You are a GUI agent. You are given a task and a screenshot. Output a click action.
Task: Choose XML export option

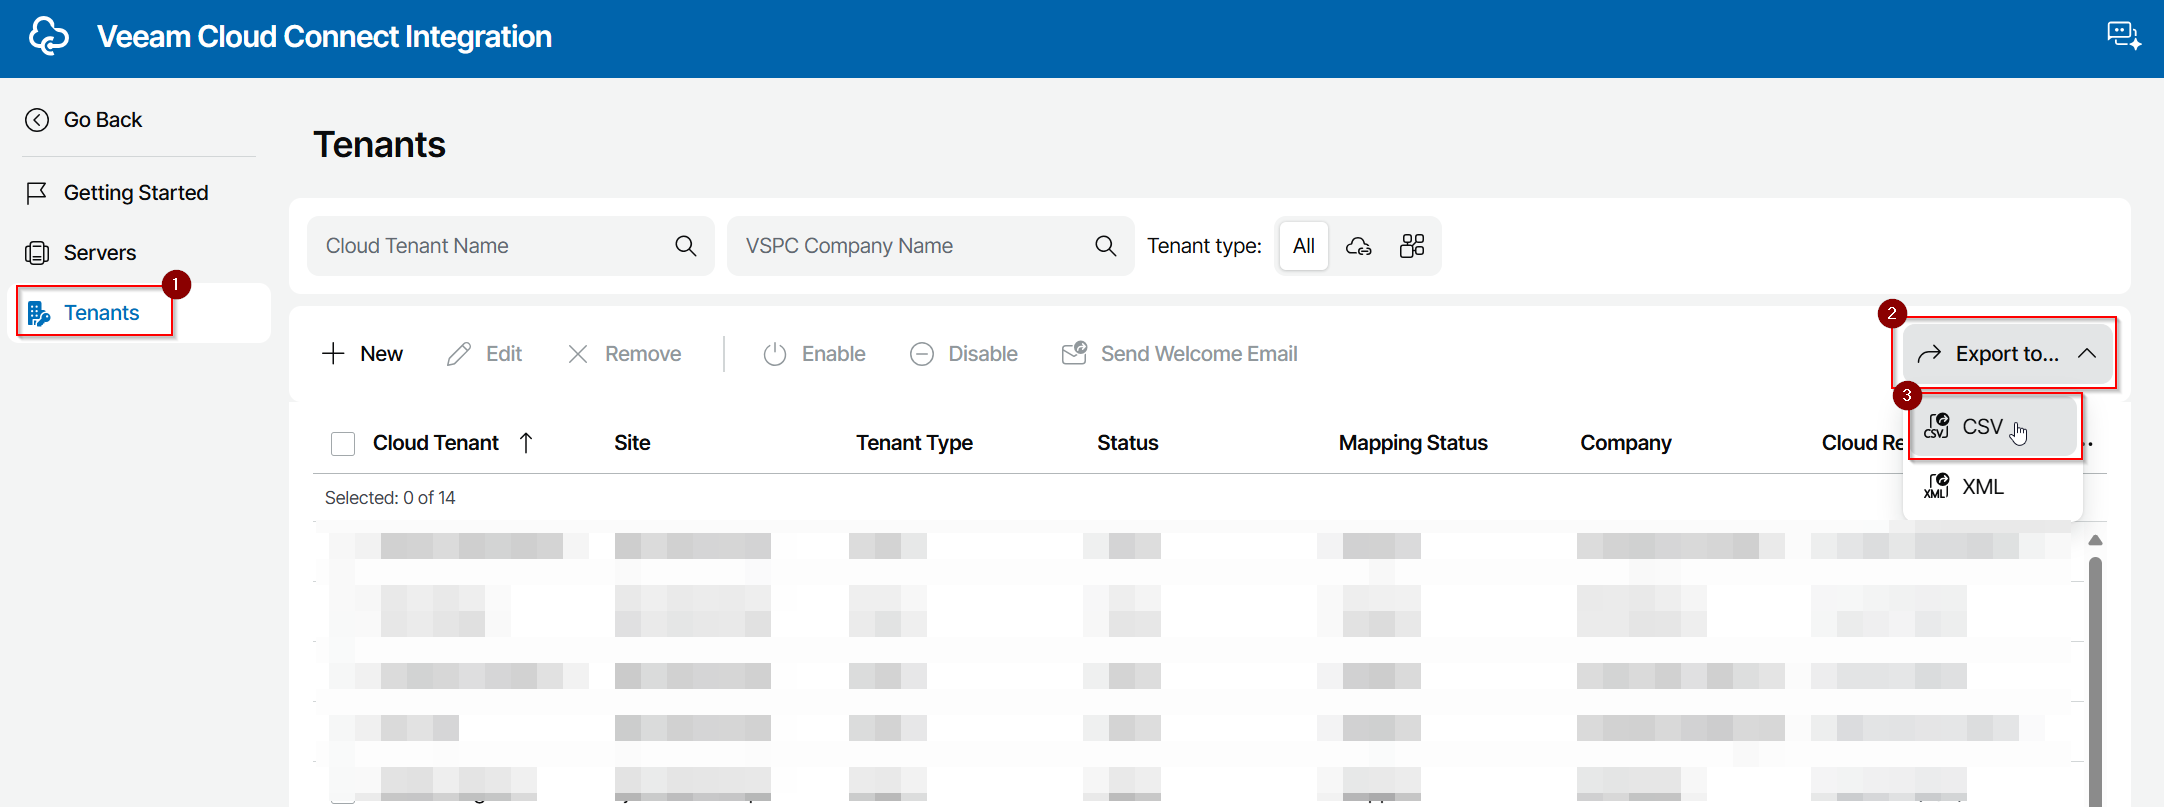(x=1994, y=487)
